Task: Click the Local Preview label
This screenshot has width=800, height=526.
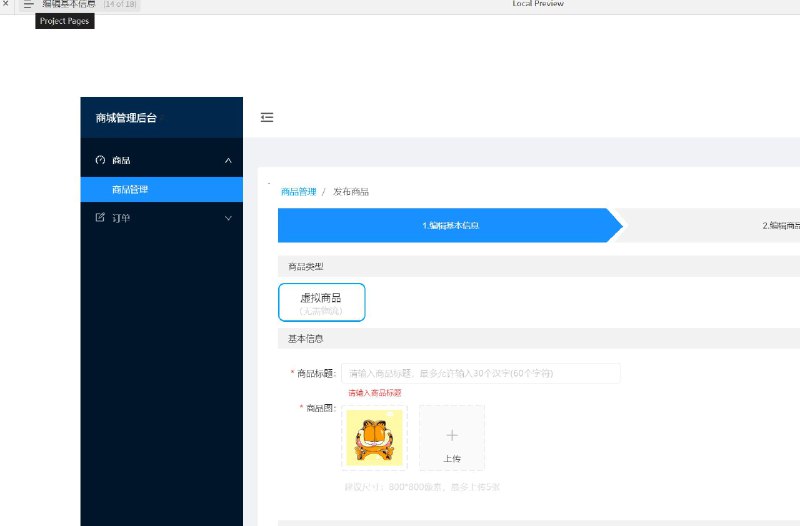Action: click(x=538, y=4)
